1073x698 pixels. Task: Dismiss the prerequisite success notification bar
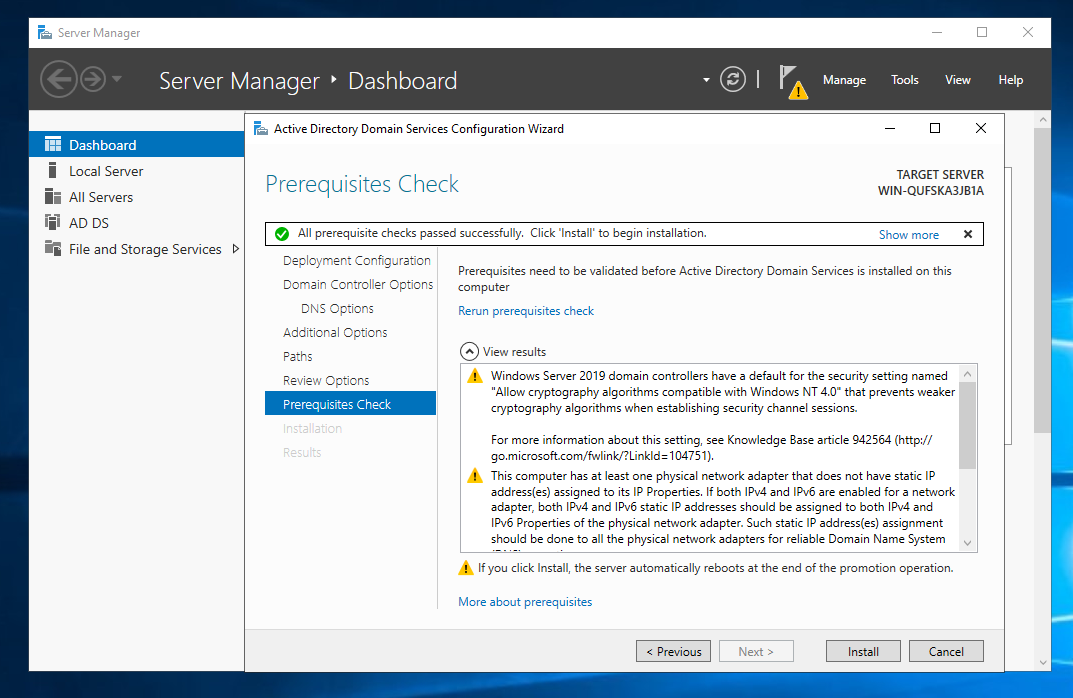point(968,234)
